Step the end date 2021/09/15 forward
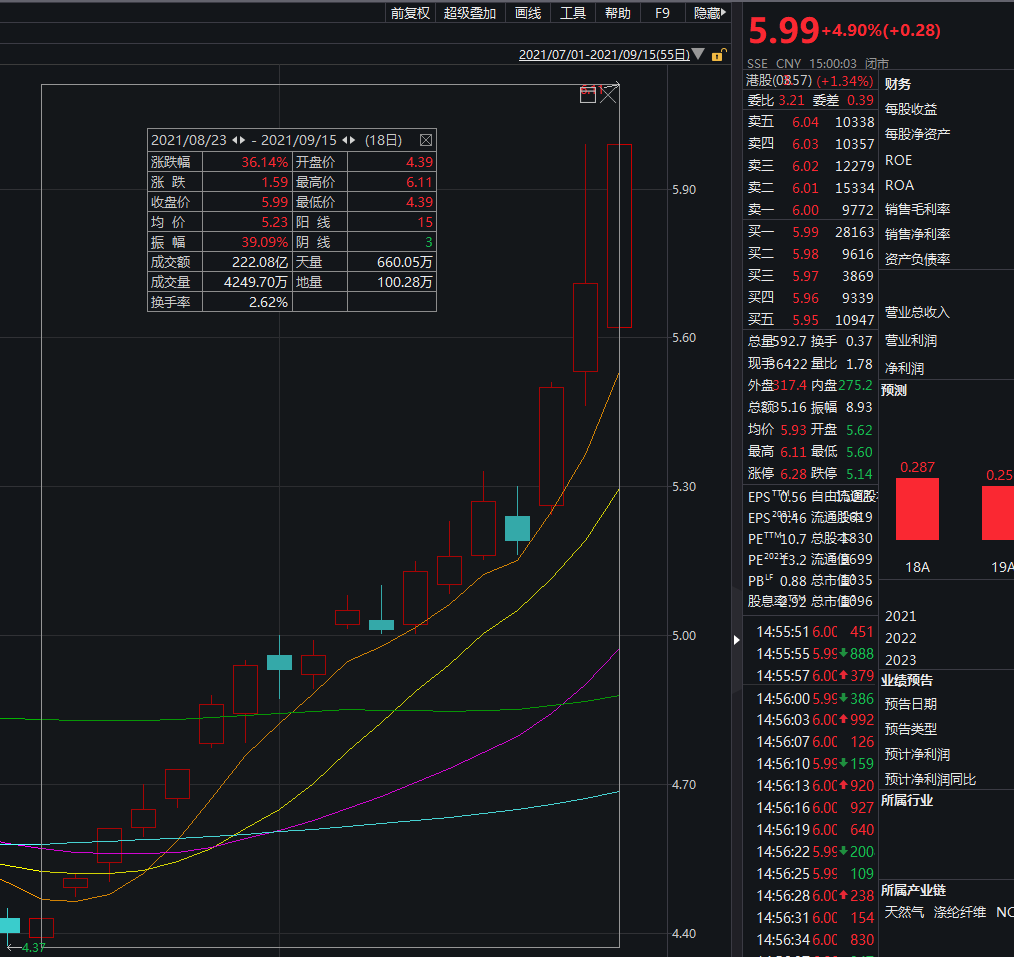This screenshot has height=957, width=1014. (x=353, y=140)
